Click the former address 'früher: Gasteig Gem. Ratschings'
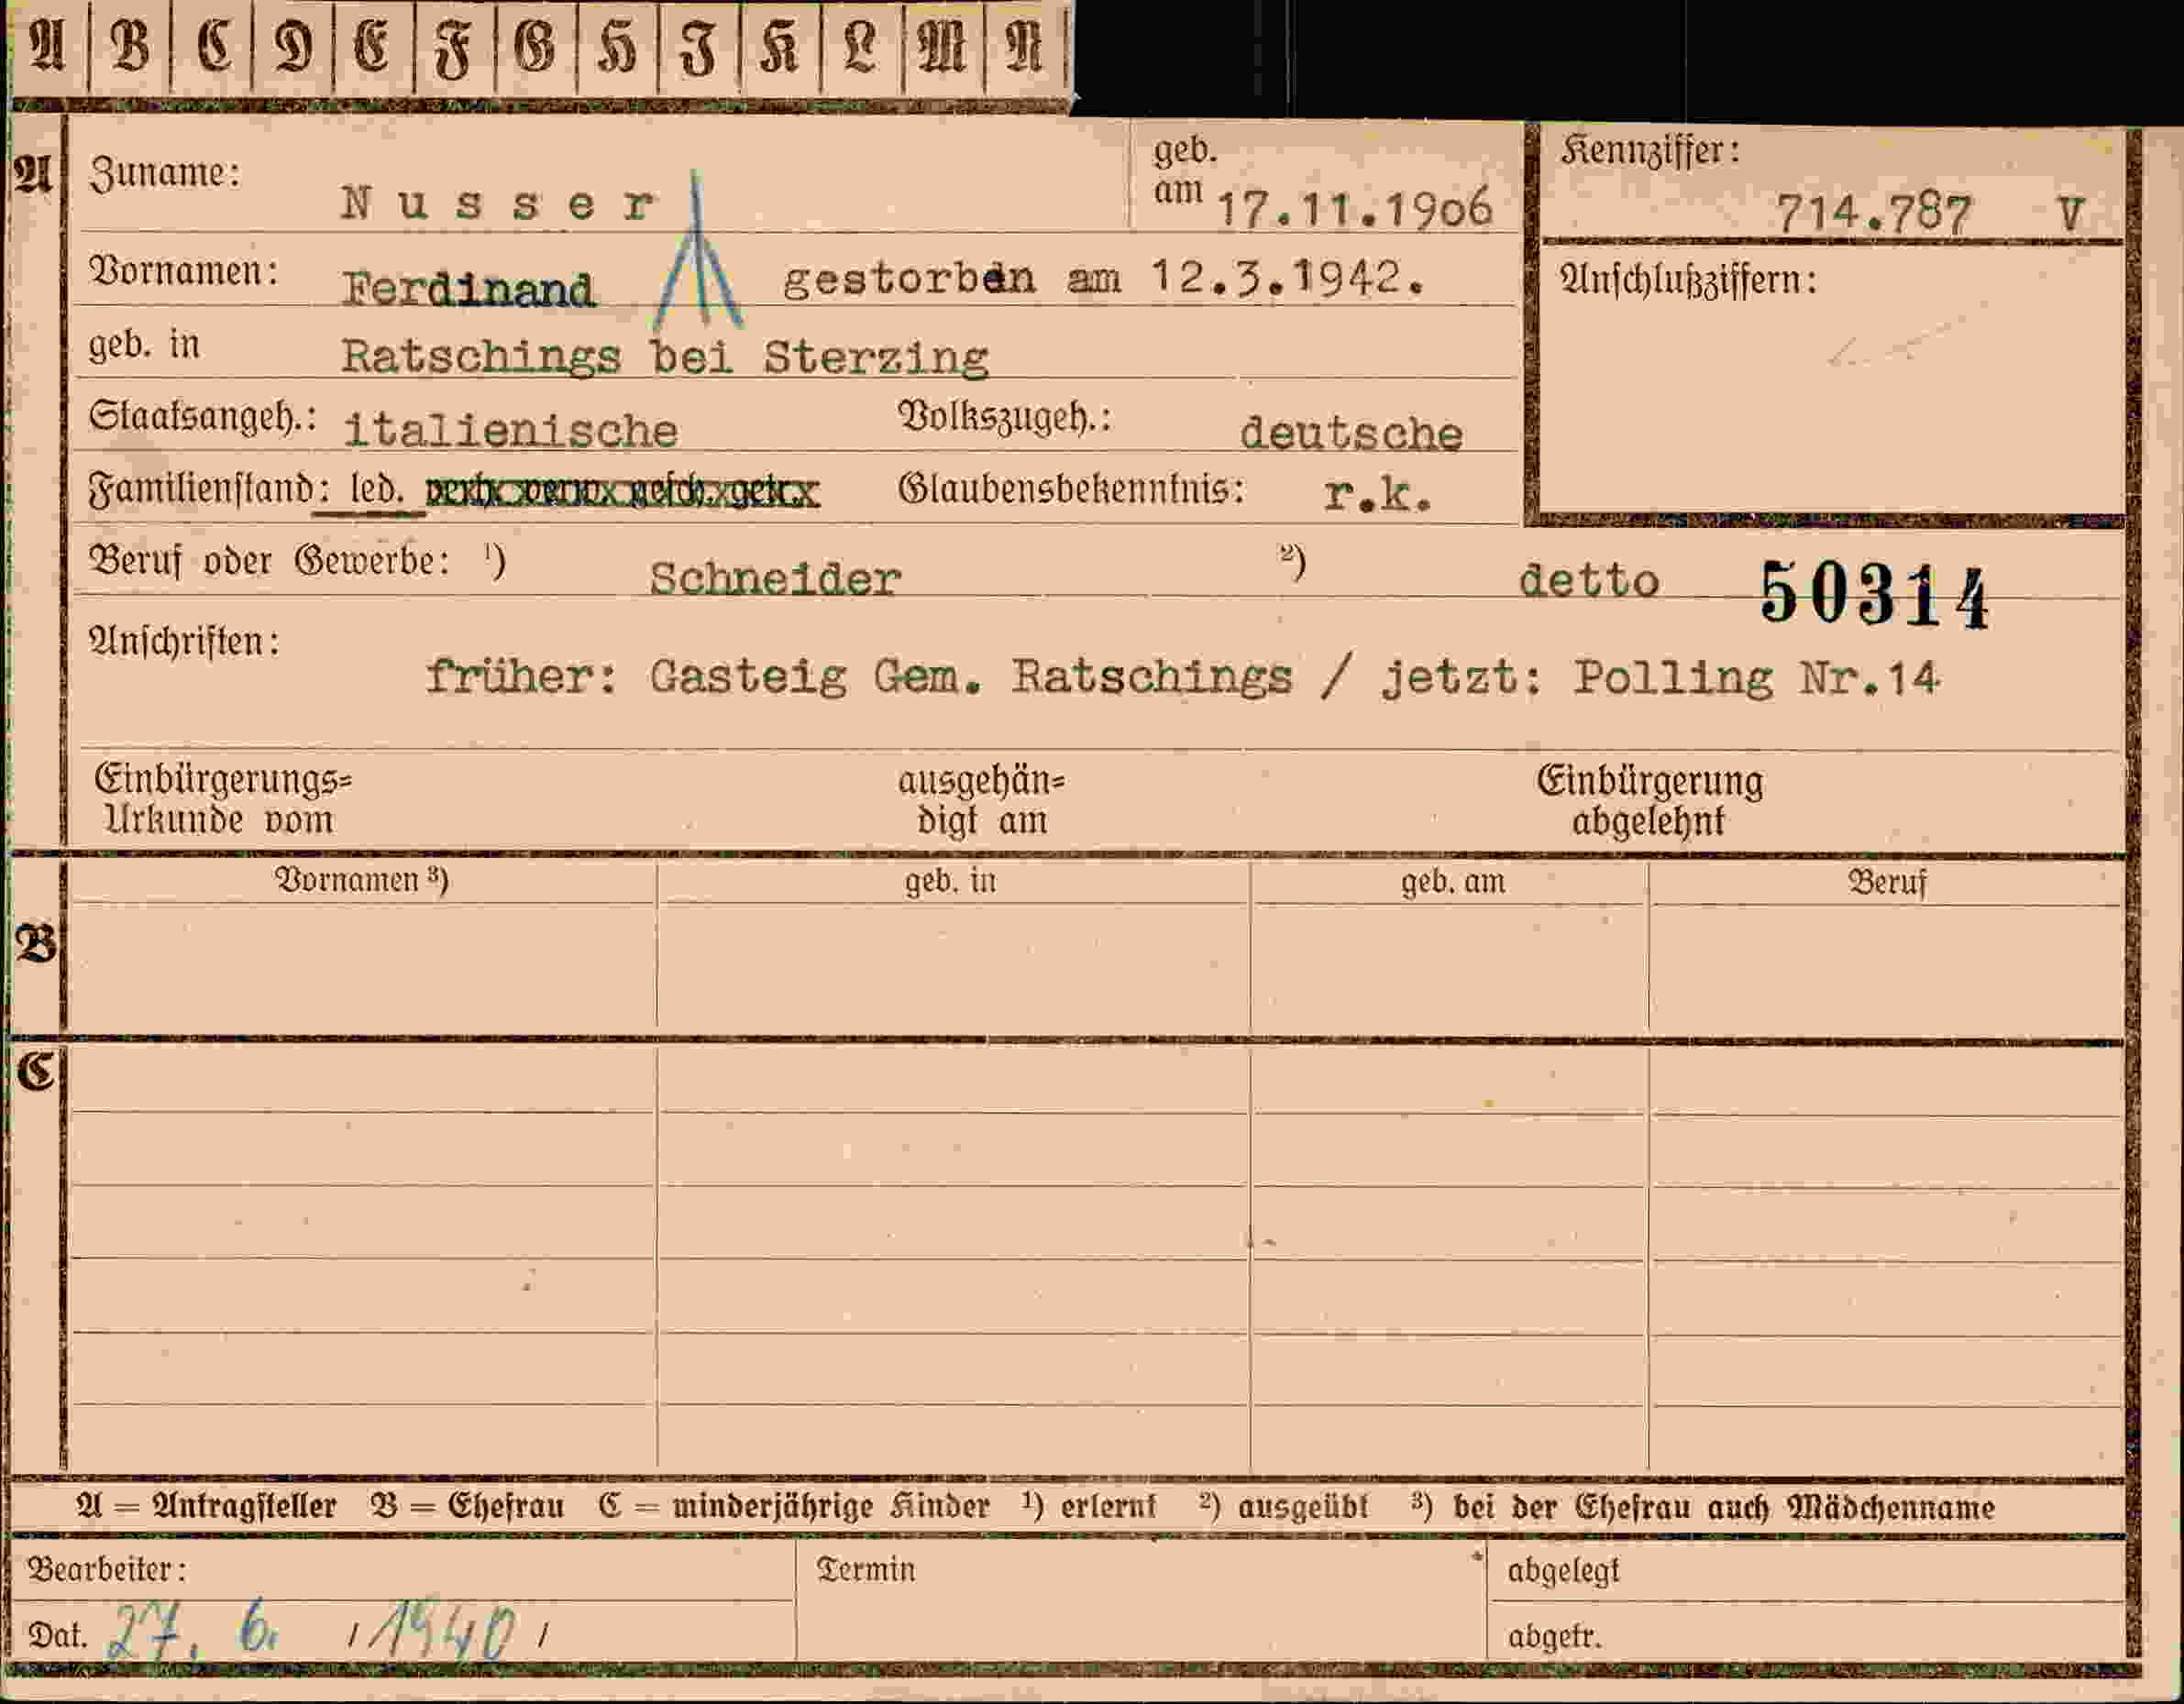 (x=859, y=677)
